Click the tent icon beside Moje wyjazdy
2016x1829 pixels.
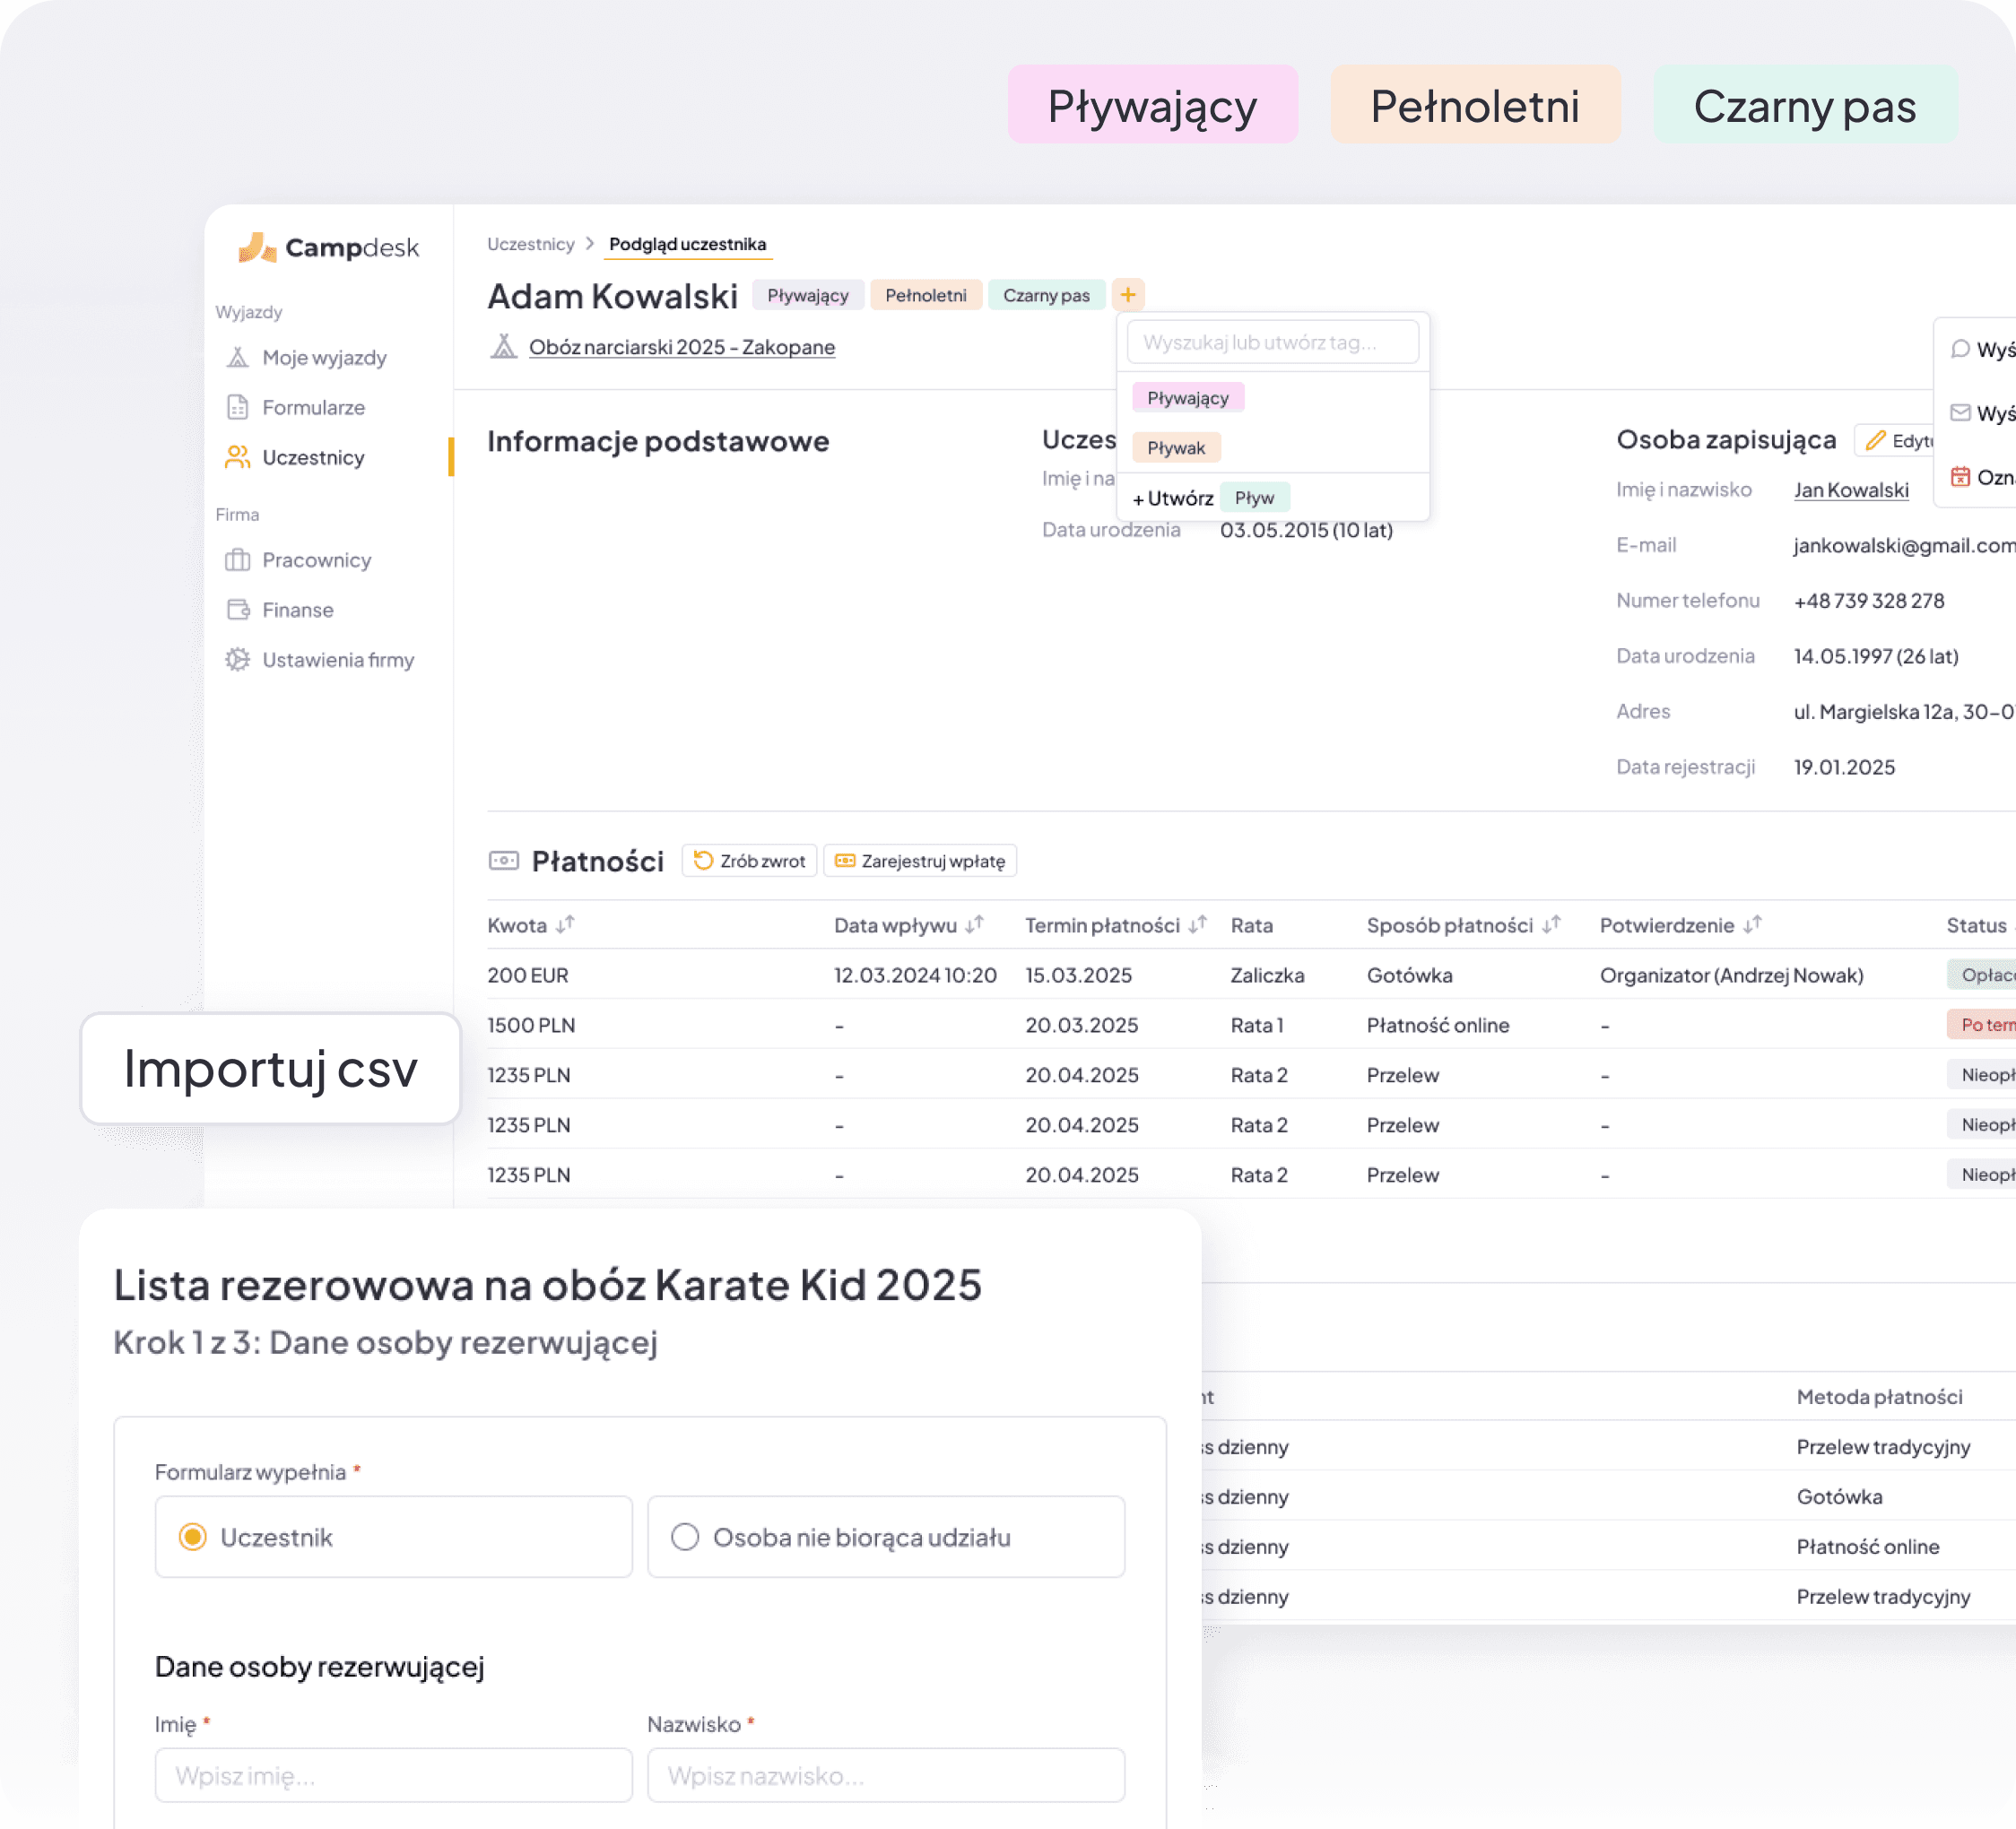pyautogui.click(x=237, y=358)
